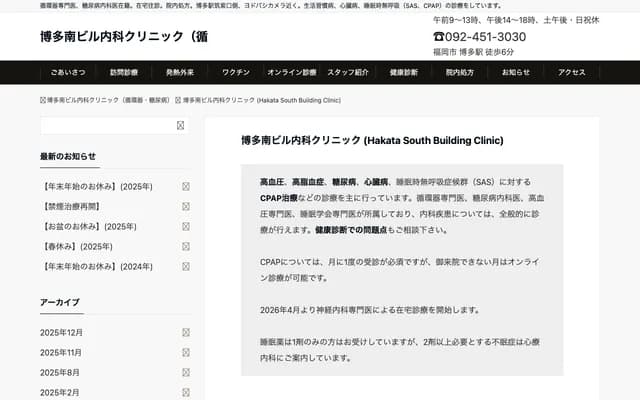Click the arrow icon beside 2025年12月 archive

[x=186, y=333]
